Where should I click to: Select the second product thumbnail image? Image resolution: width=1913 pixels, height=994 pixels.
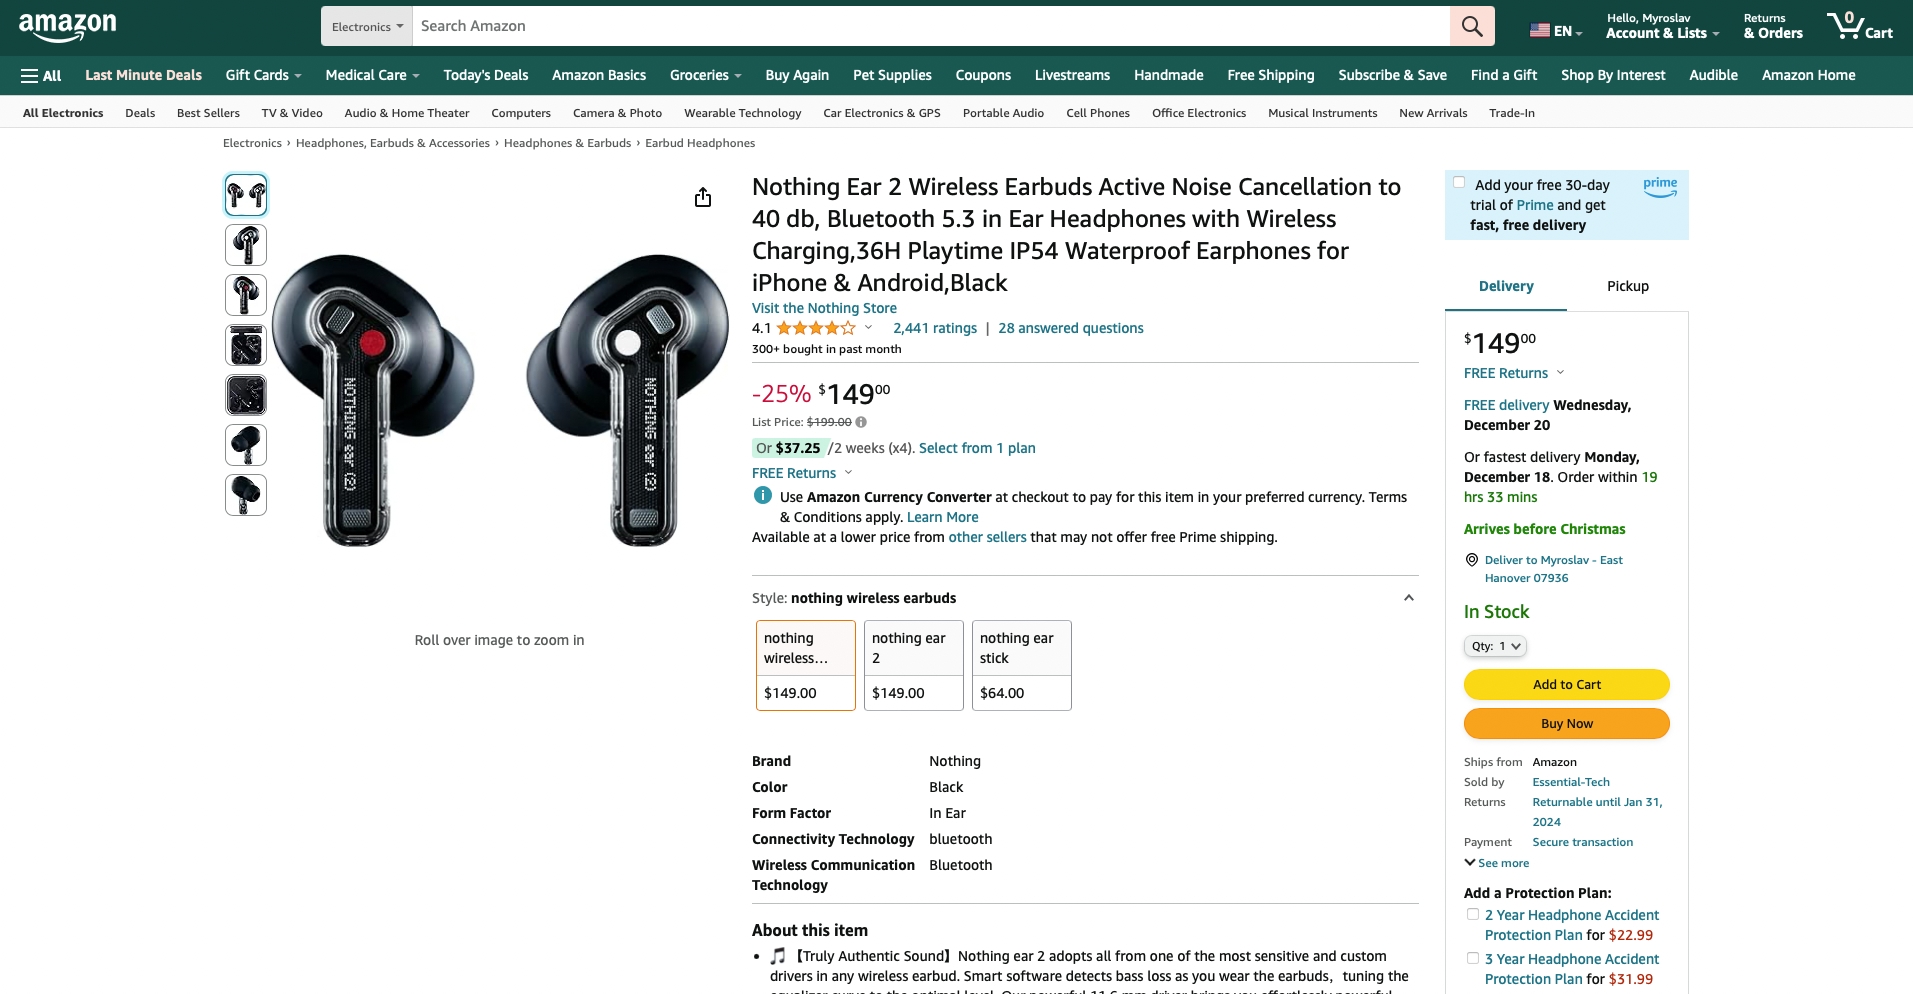(x=246, y=245)
